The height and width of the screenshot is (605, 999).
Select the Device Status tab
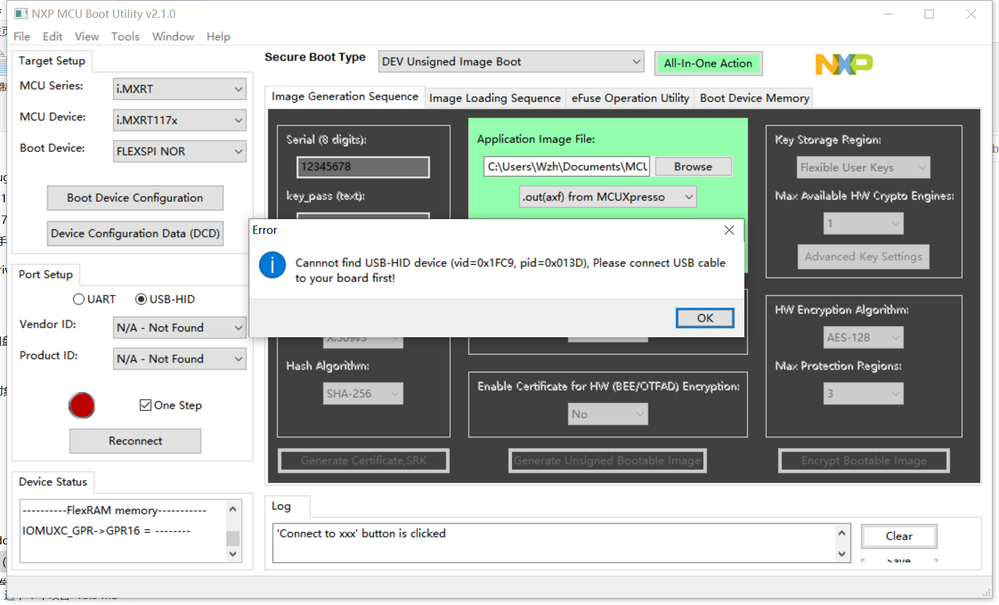click(53, 482)
